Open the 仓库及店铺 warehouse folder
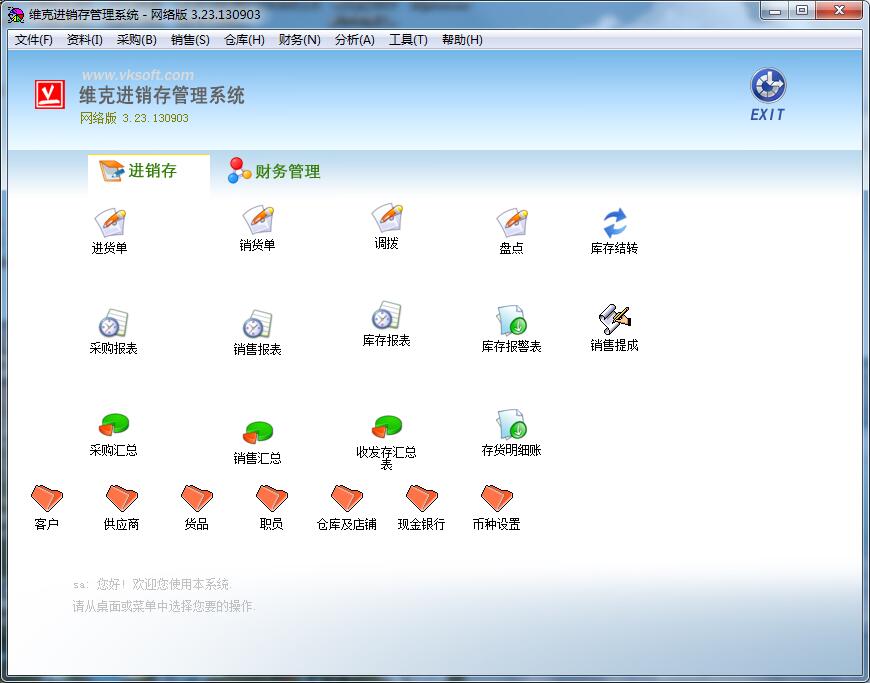This screenshot has width=870, height=683. pos(346,508)
